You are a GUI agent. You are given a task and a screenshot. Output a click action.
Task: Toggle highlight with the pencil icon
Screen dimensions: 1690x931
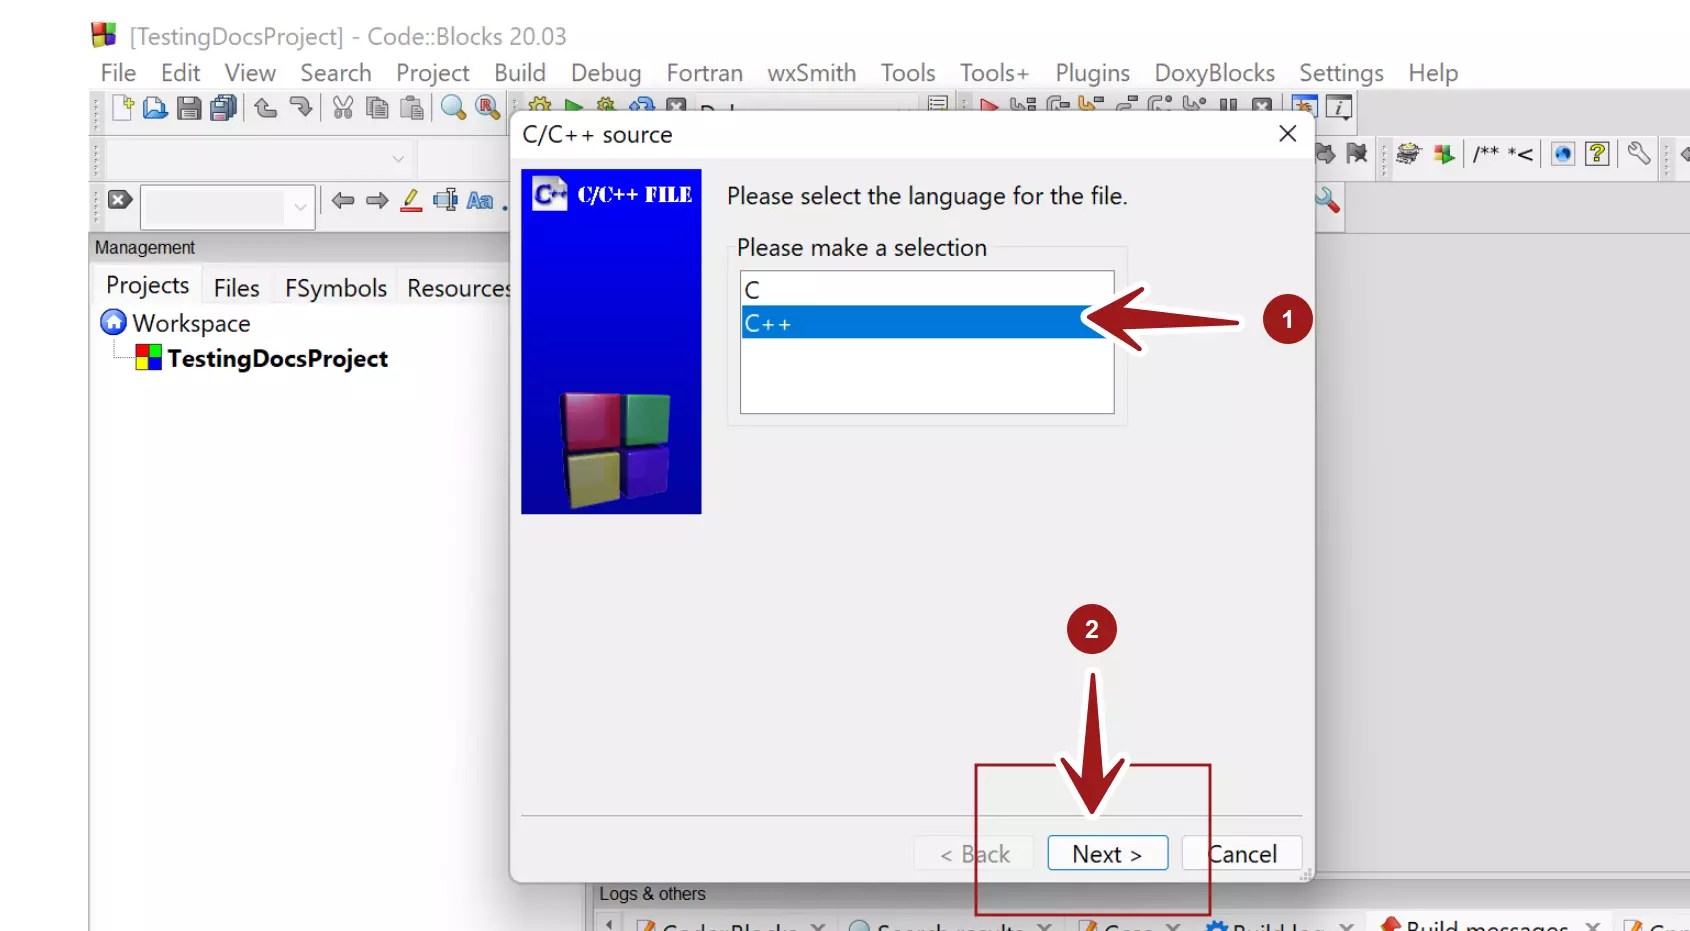tap(411, 201)
